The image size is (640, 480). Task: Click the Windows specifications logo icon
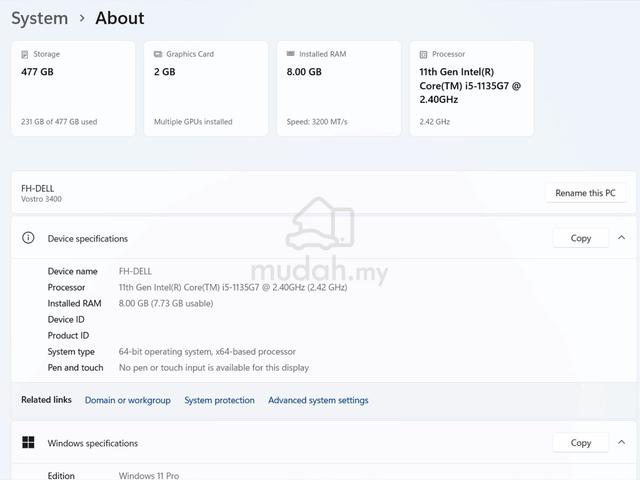pyautogui.click(x=28, y=442)
